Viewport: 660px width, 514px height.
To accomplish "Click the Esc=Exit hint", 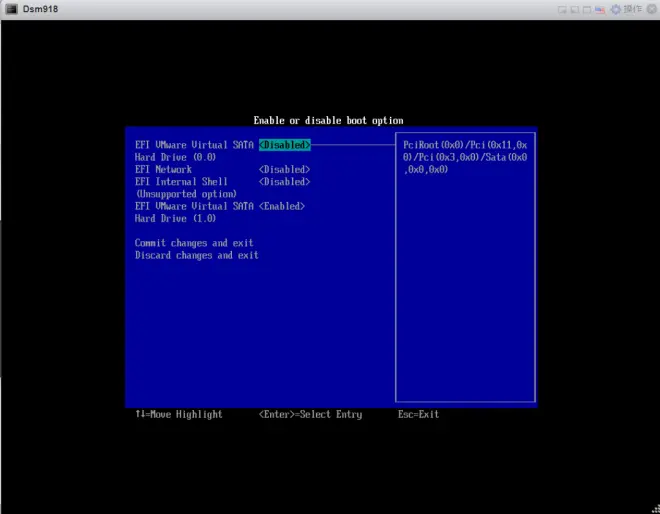I will [418, 414].
